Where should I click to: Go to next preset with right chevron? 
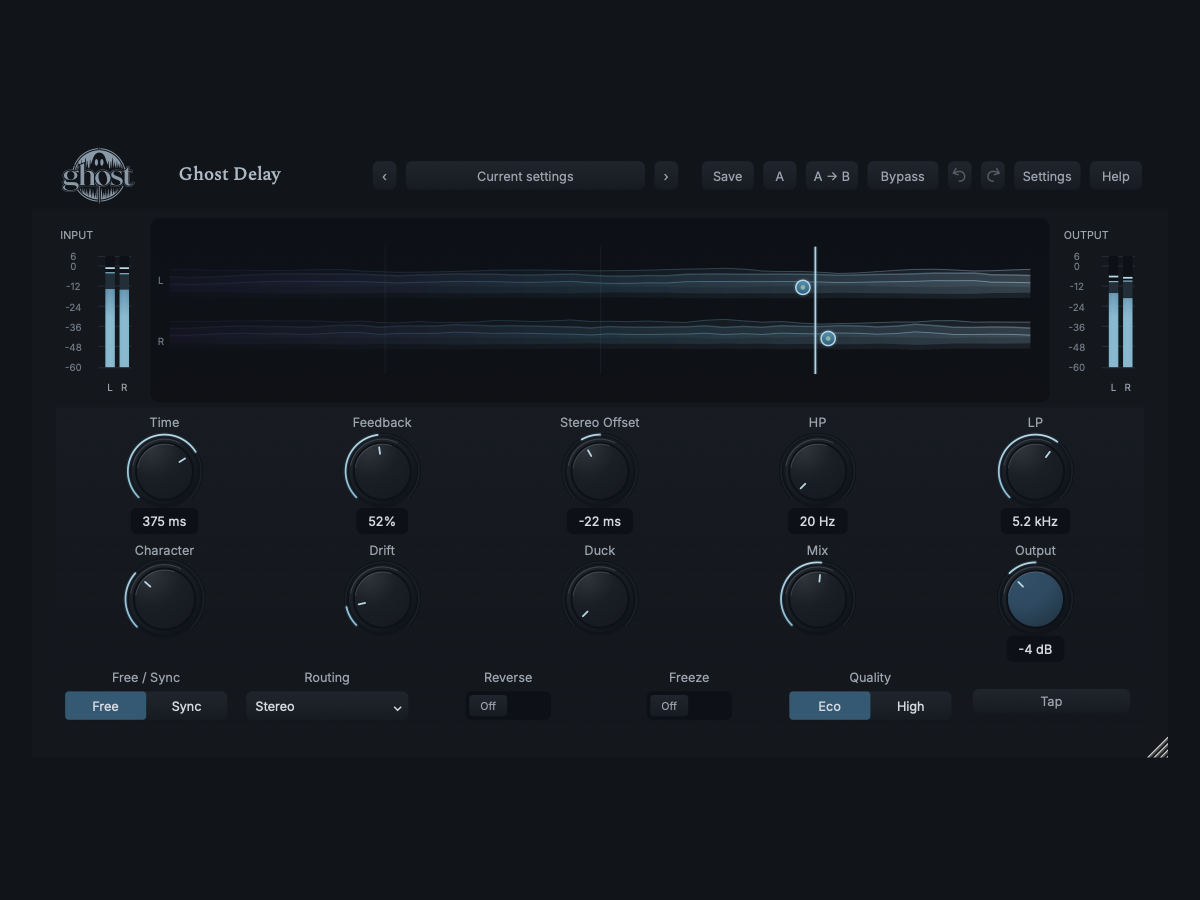click(x=666, y=176)
